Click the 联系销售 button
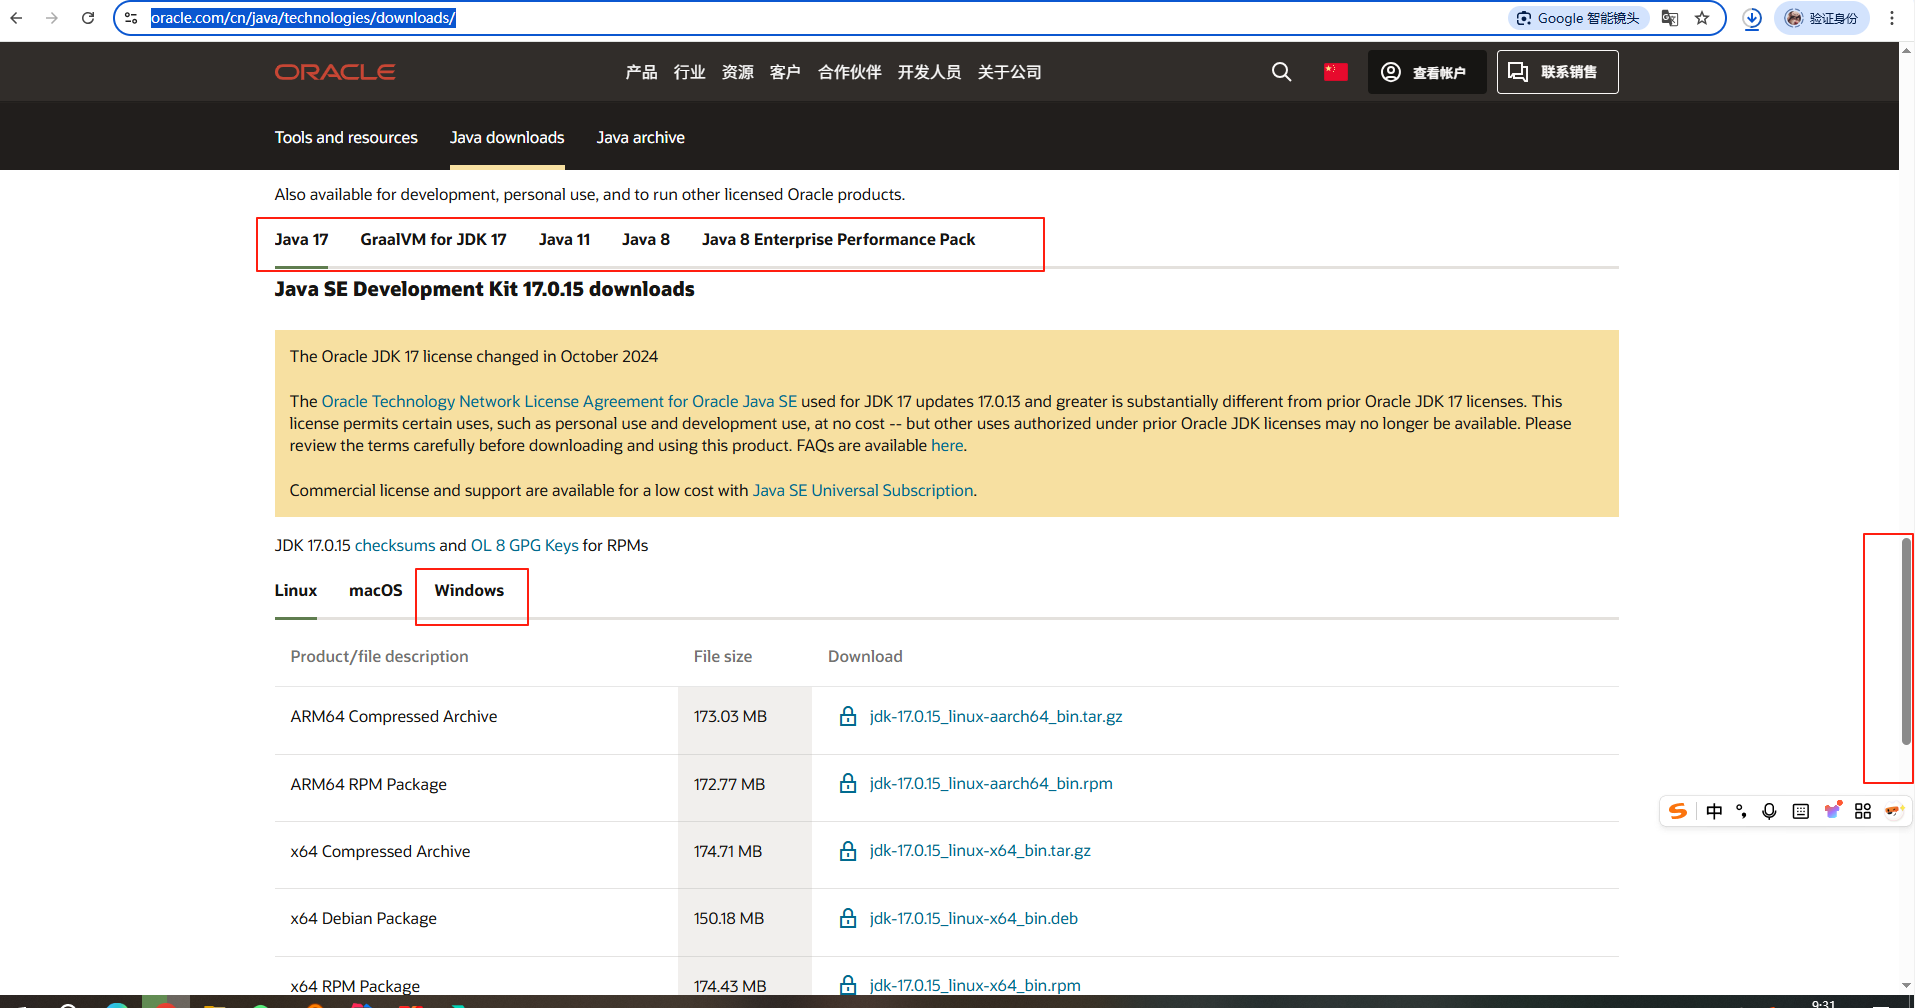1915x1008 pixels. (x=1556, y=71)
